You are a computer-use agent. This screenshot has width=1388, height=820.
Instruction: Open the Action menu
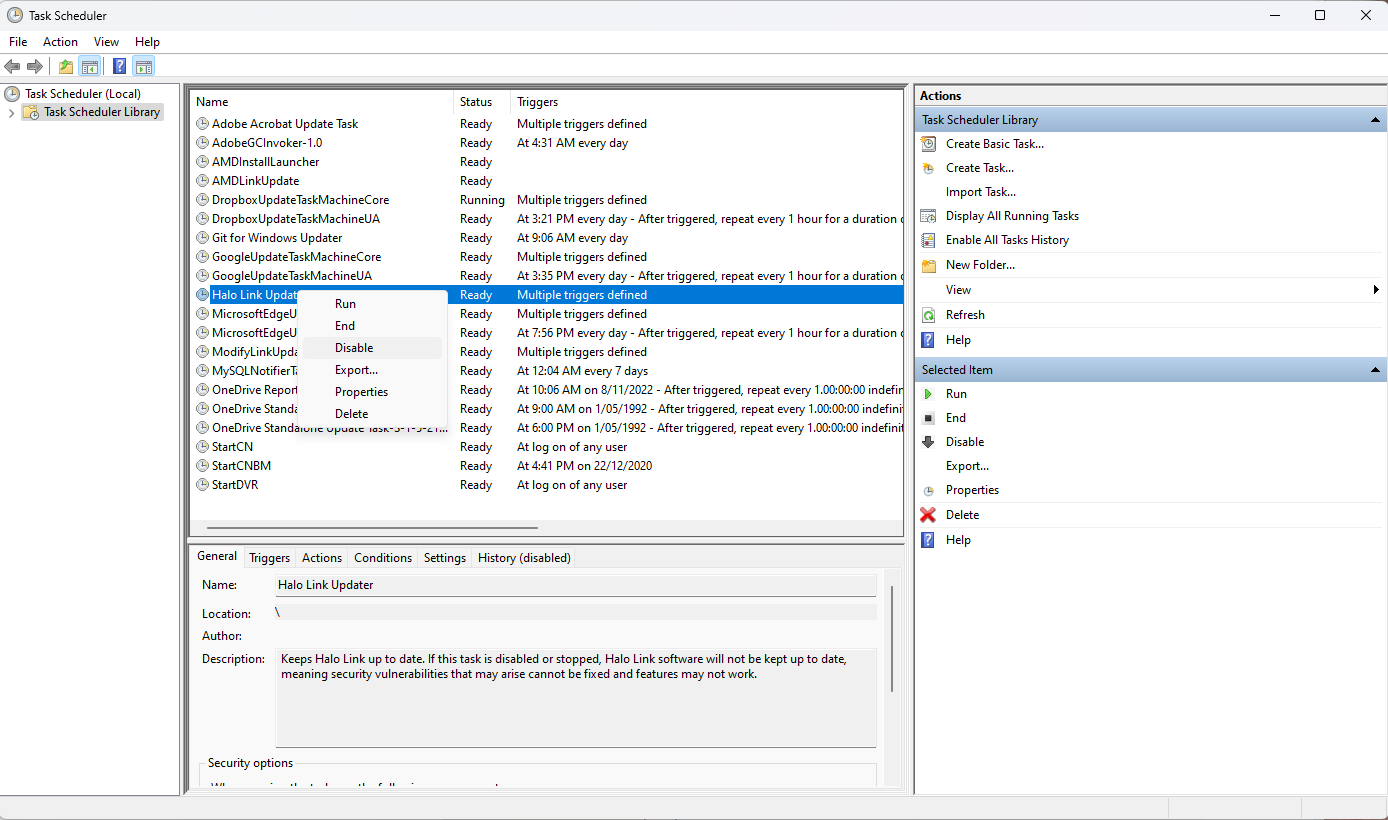60,42
